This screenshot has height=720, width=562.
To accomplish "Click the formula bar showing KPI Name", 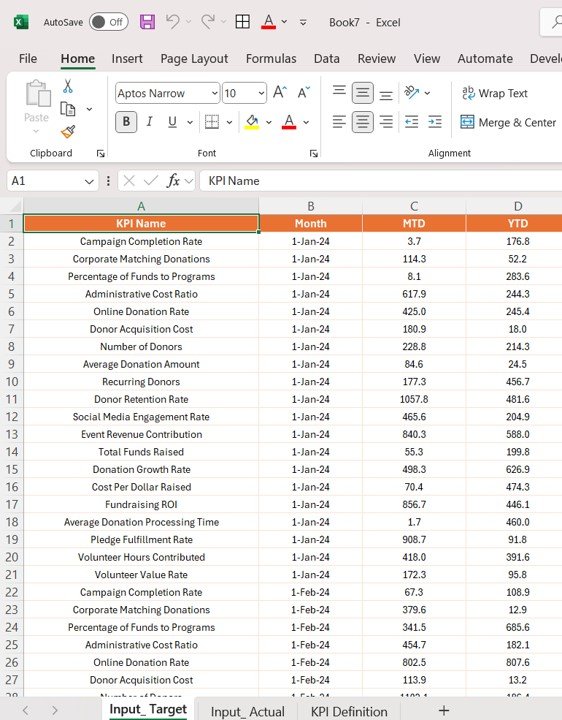I will pos(381,181).
